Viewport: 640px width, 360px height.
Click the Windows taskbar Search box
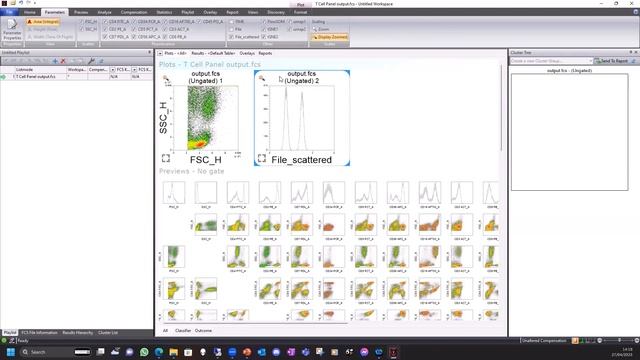pyautogui.click(x=55, y=352)
